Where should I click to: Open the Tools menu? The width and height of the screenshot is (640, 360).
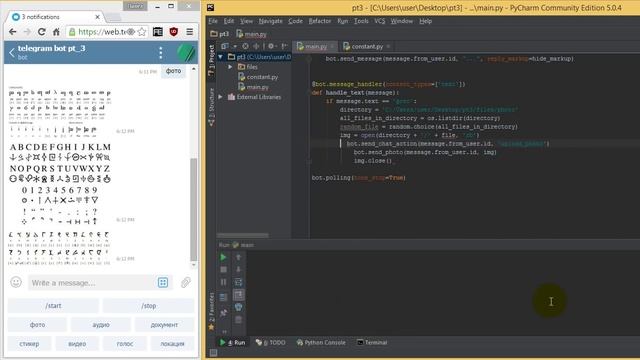click(361, 21)
